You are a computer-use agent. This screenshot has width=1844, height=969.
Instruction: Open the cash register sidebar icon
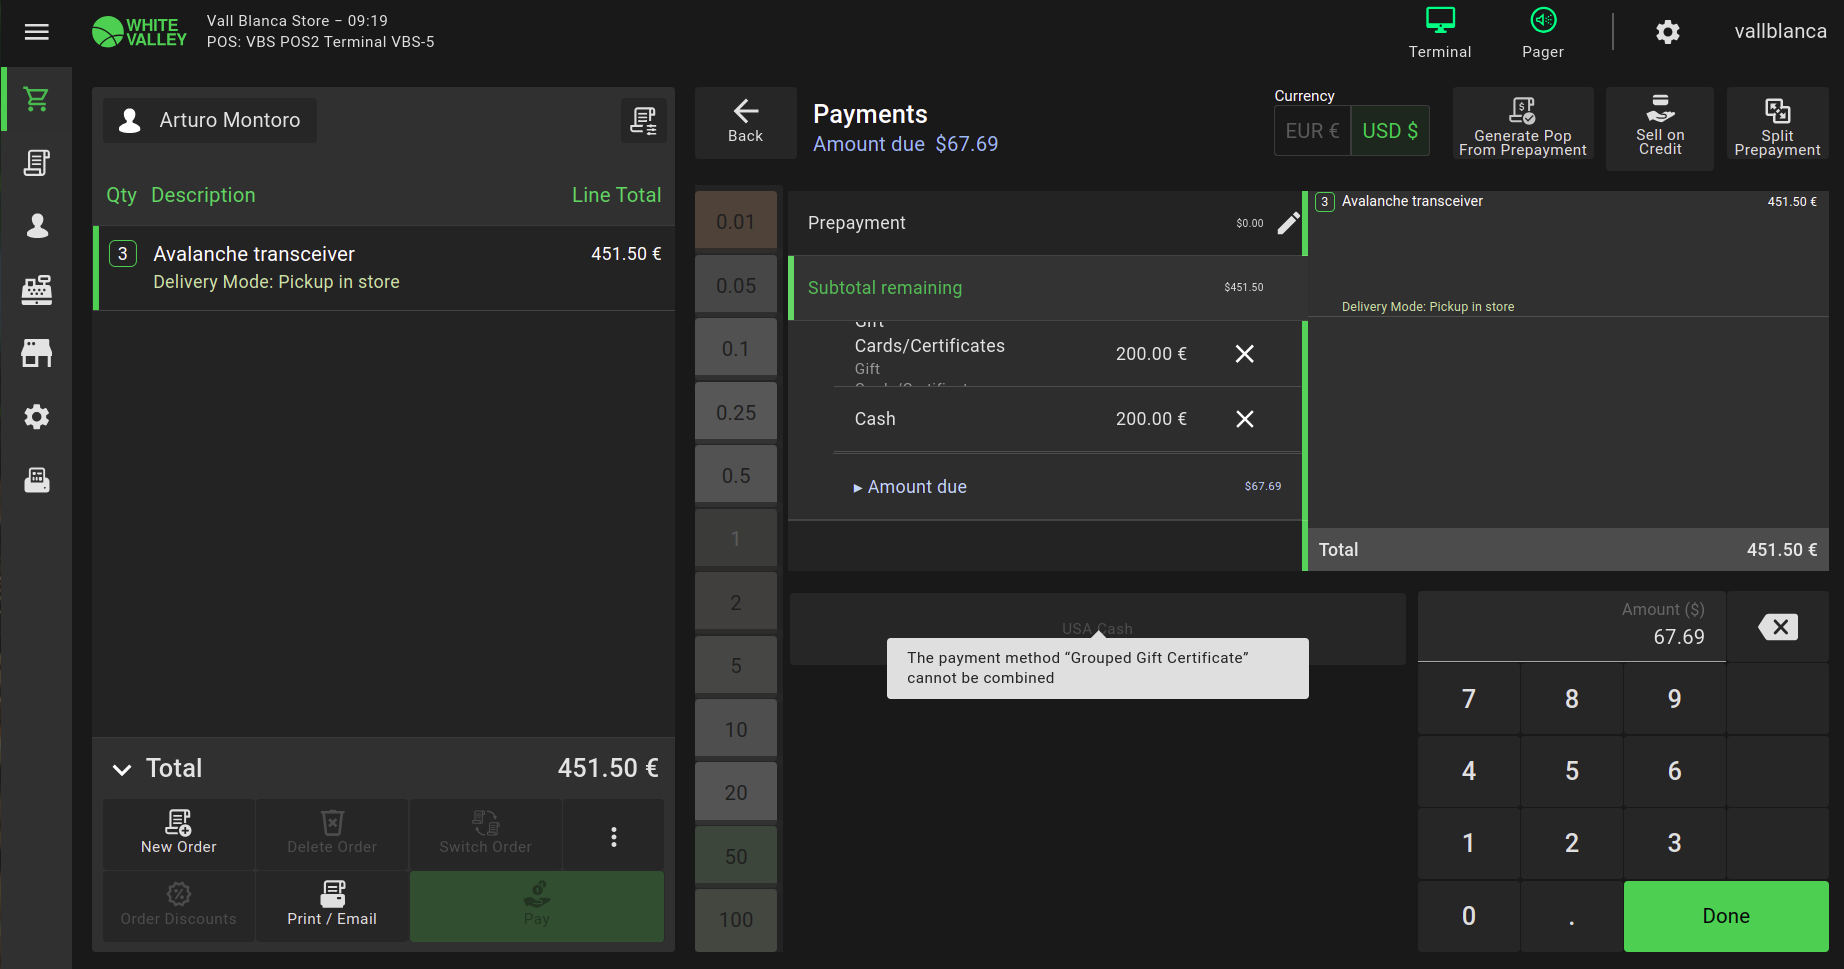pyautogui.click(x=37, y=290)
